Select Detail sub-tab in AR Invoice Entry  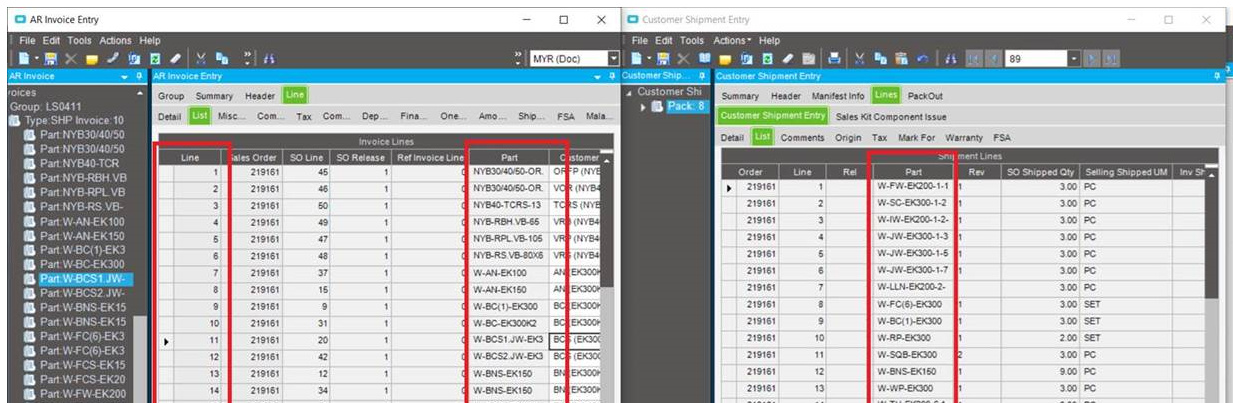click(169, 116)
